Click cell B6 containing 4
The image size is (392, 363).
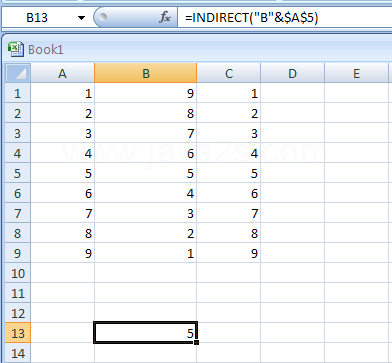tap(146, 193)
